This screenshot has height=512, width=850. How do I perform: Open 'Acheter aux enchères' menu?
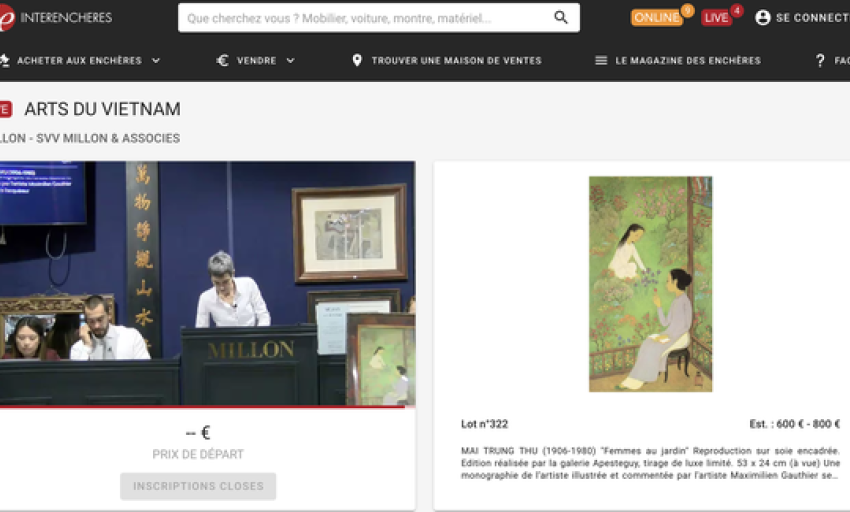pyautogui.click(x=79, y=60)
